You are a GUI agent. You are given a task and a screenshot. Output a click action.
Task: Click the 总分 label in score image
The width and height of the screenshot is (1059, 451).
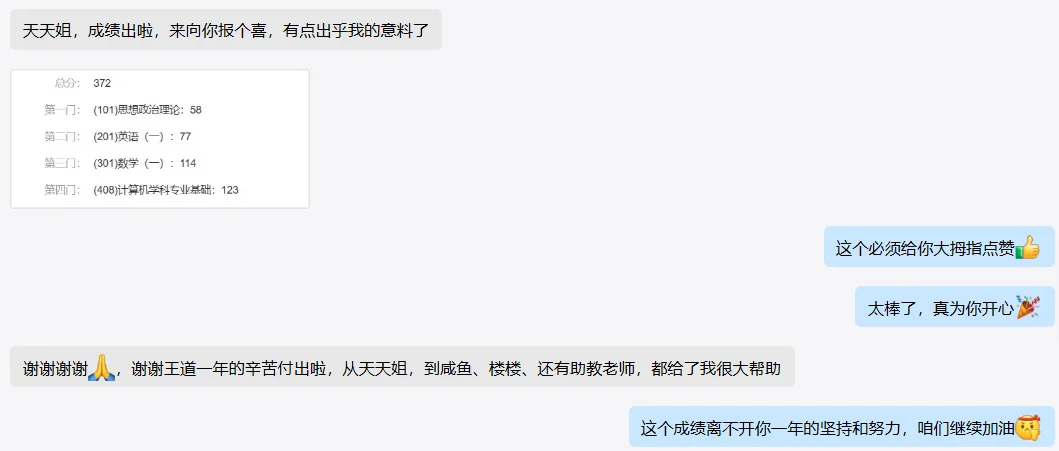click(67, 84)
